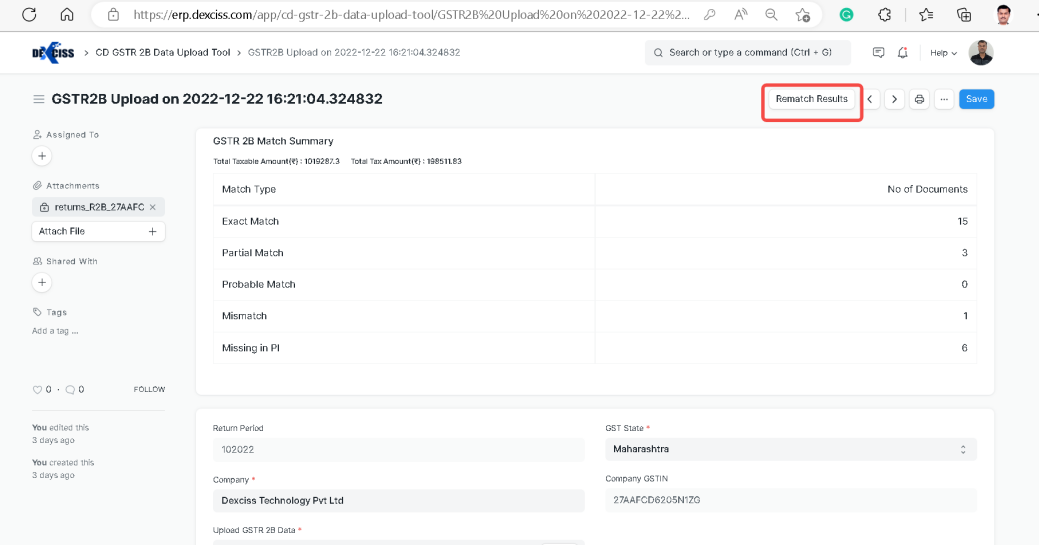Screen dimensions: 1040x545
Task: Open the GST State Maharashtra dropdown
Action: [790, 450]
